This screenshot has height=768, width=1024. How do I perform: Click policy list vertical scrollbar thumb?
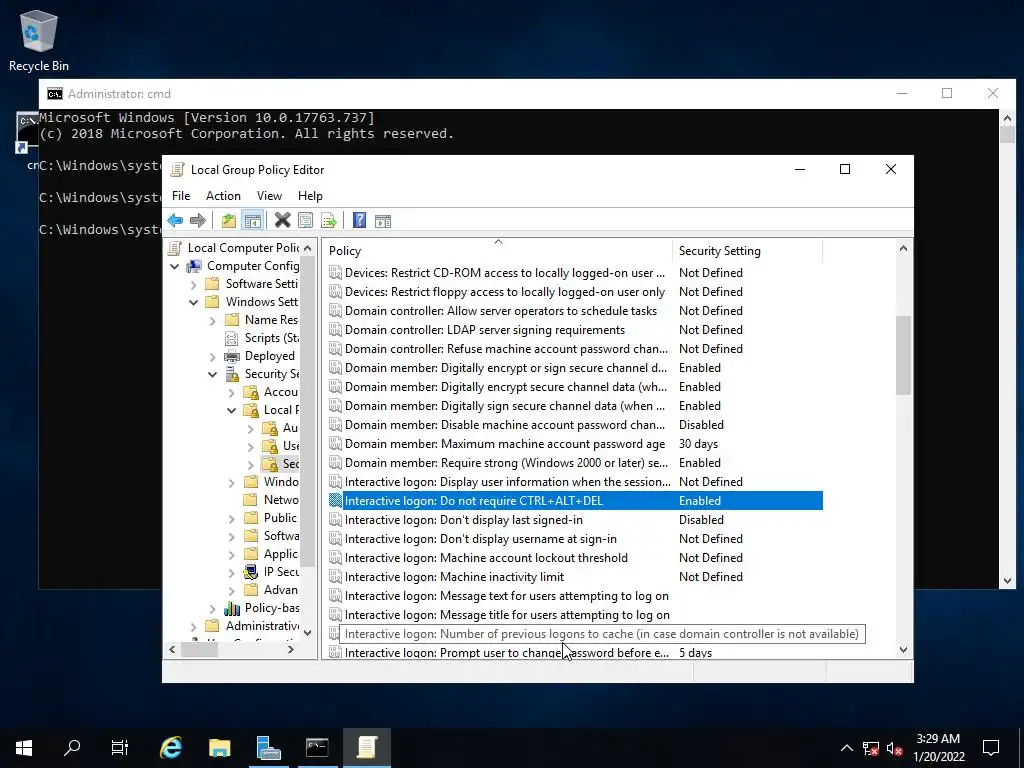tap(903, 356)
